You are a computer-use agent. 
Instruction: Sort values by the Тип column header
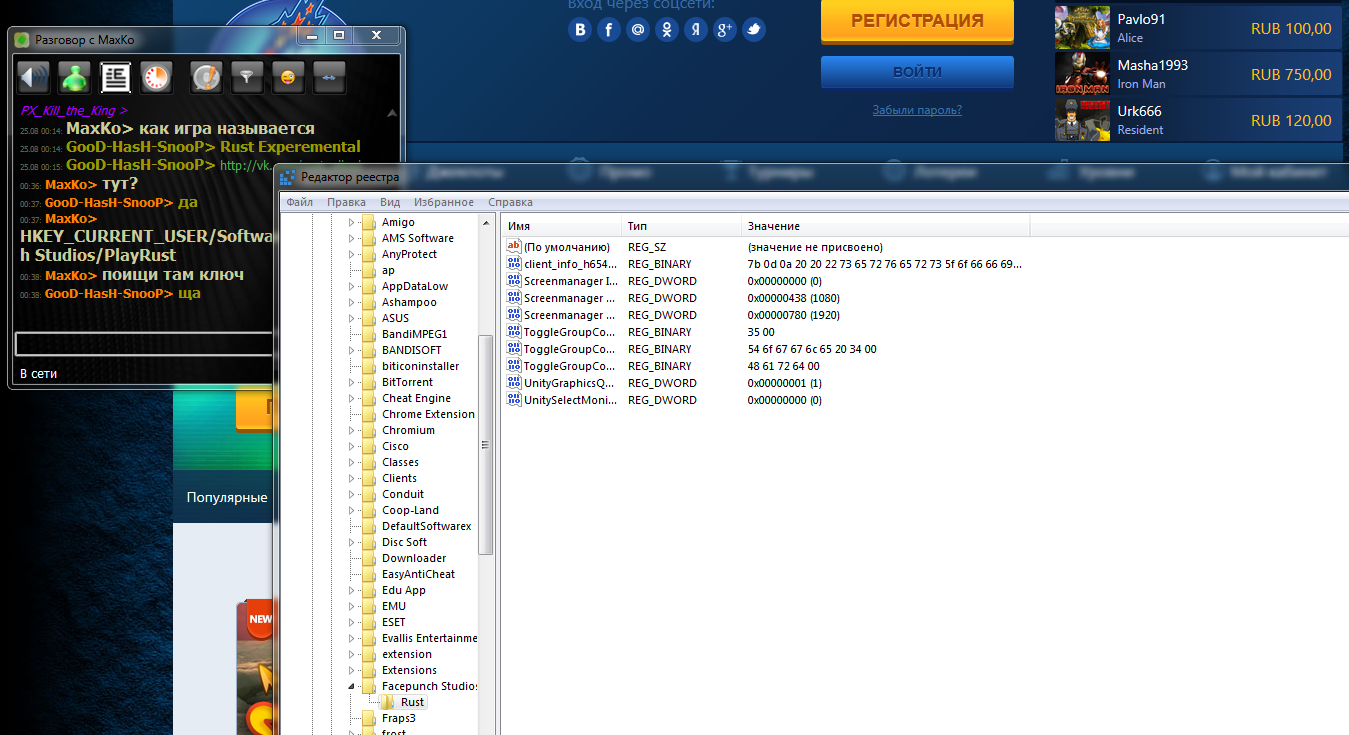681,226
